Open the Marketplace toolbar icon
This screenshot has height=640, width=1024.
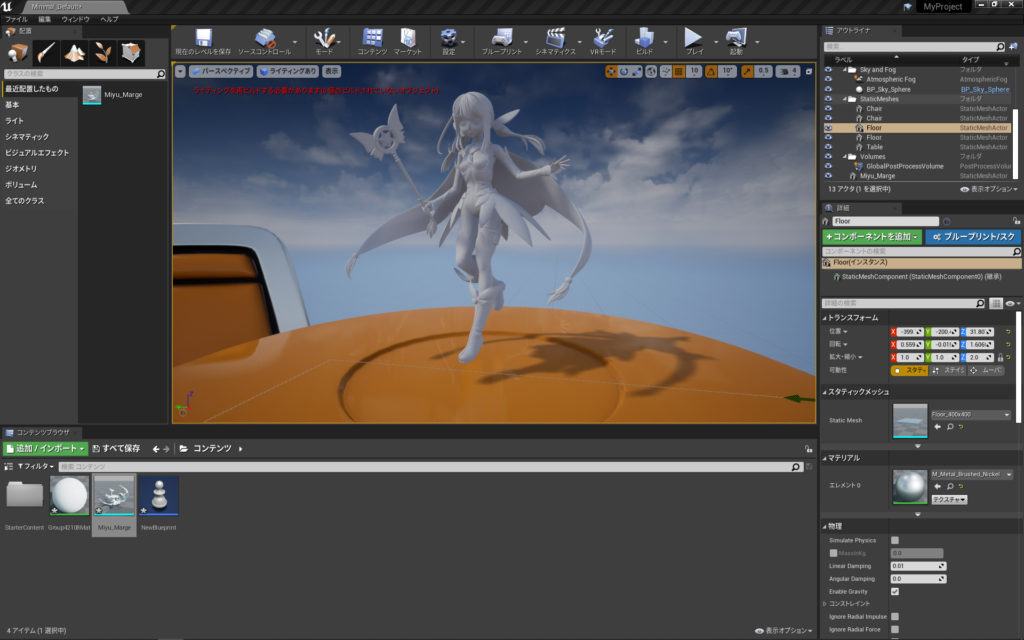407,38
